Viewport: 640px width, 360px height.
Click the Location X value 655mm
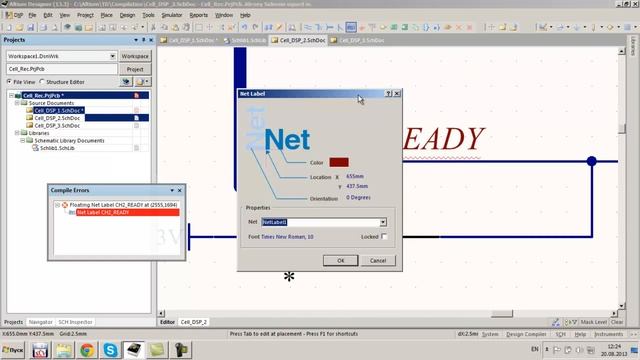[x=355, y=176]
